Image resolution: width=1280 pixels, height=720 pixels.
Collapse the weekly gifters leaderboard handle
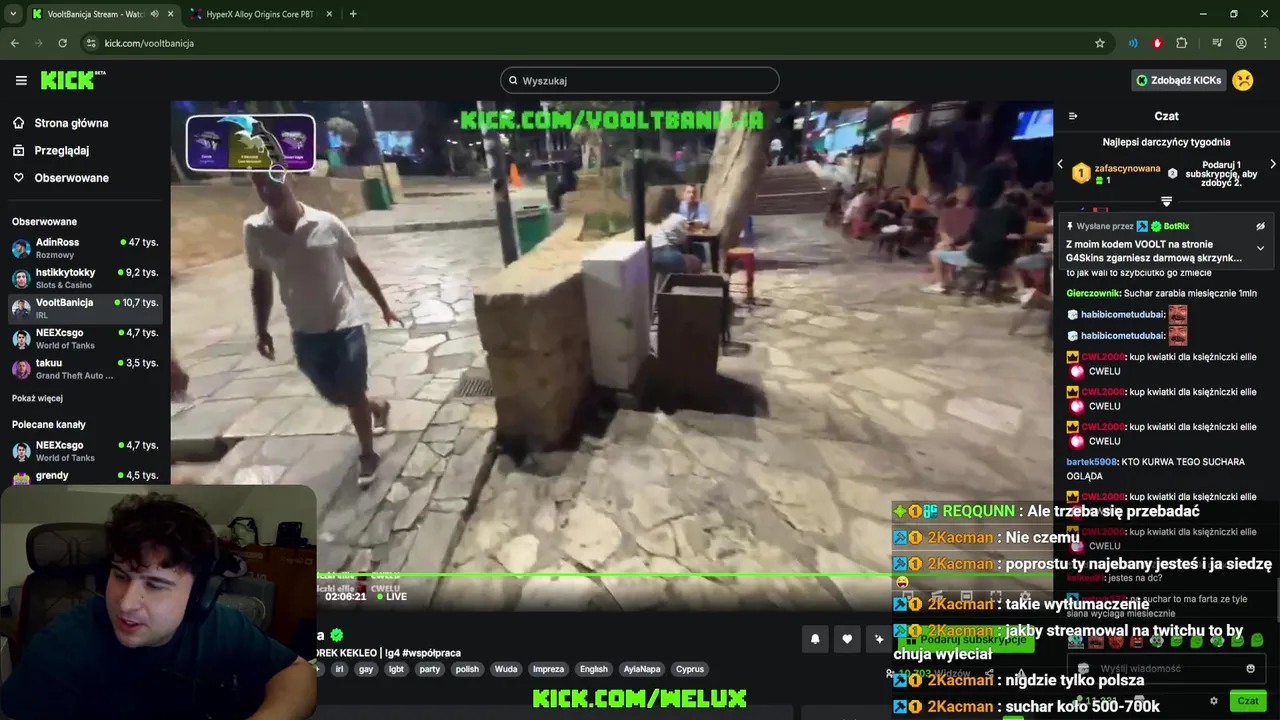coord(1166,202)
